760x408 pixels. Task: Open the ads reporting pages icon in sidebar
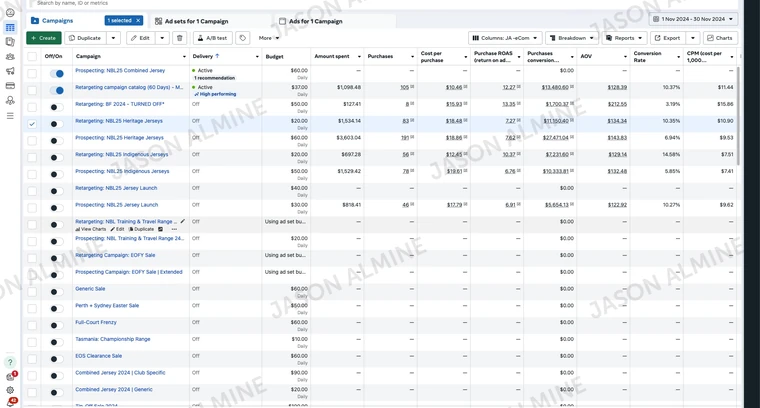[x=10, y=42]
